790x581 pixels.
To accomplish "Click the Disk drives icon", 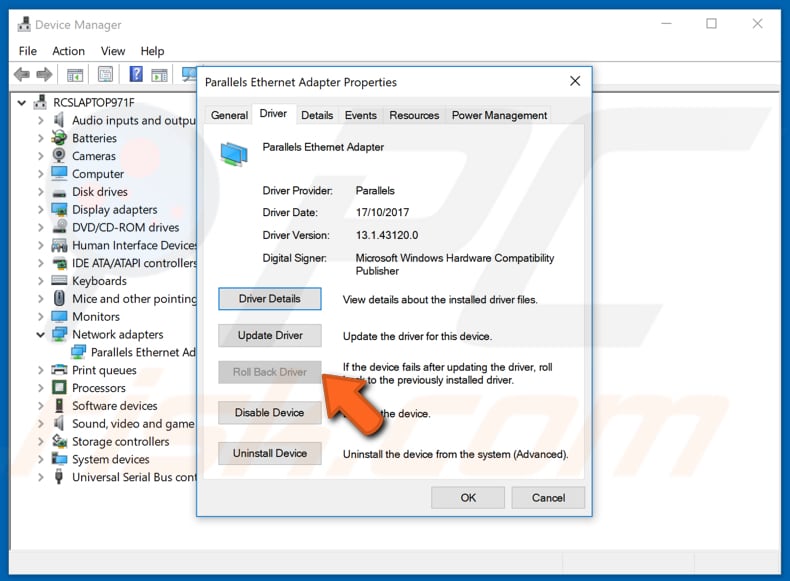I will (x=59, y=192).
